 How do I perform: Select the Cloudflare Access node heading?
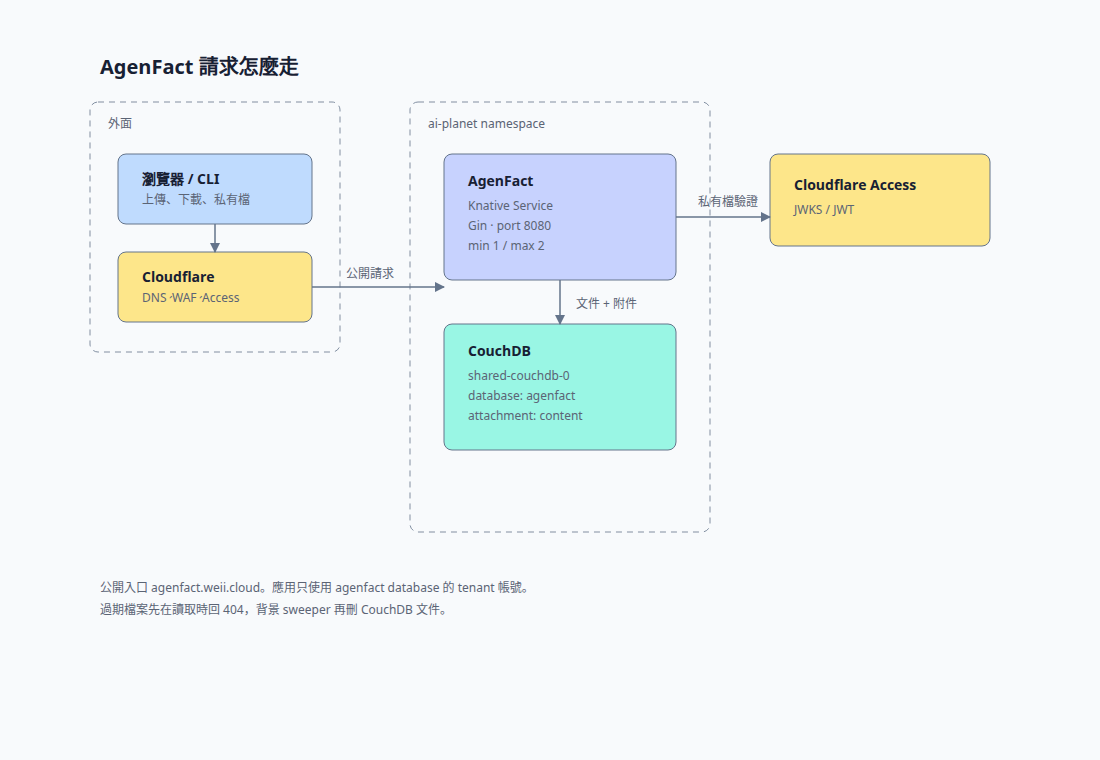click(x=854, y=185)
